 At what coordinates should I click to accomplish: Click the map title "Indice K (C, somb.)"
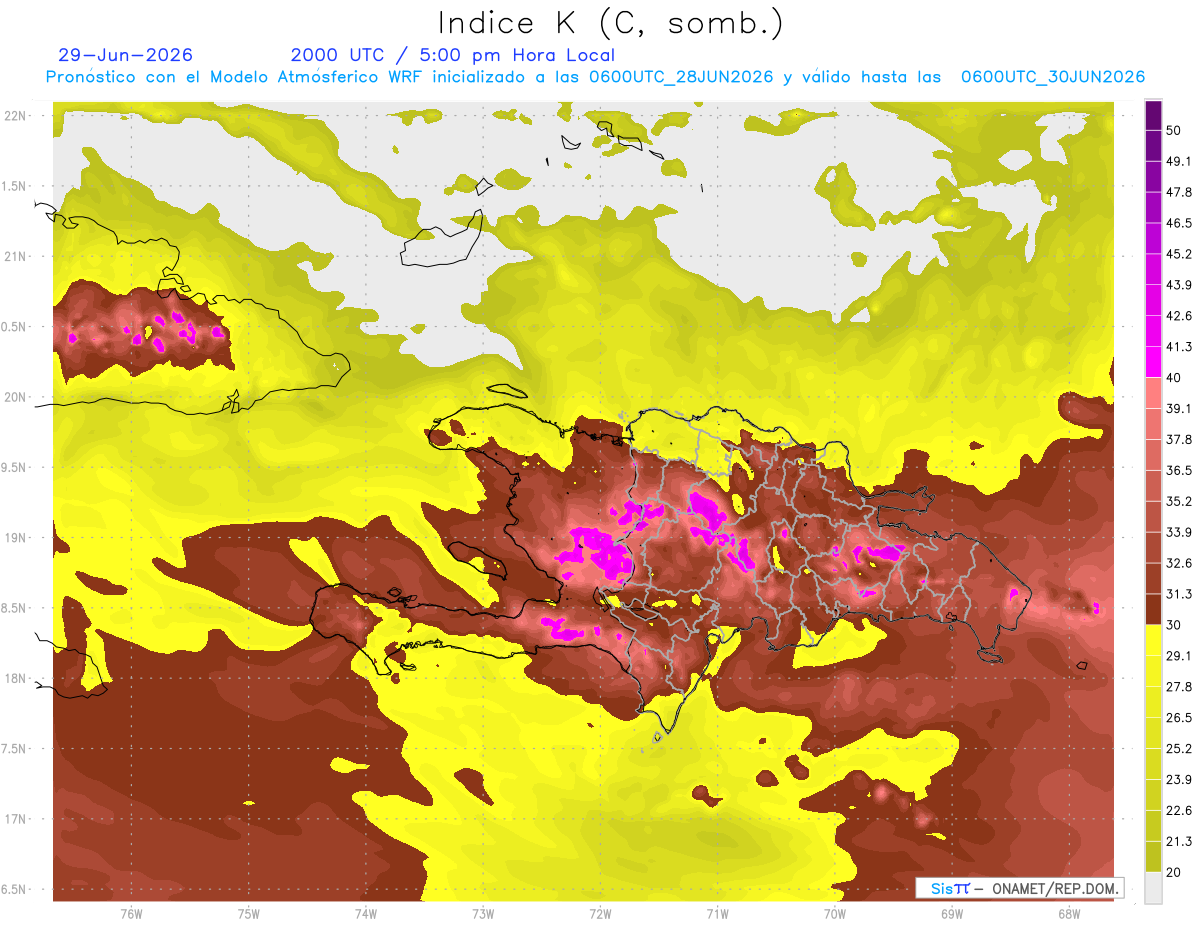click(x=611, y=23)
